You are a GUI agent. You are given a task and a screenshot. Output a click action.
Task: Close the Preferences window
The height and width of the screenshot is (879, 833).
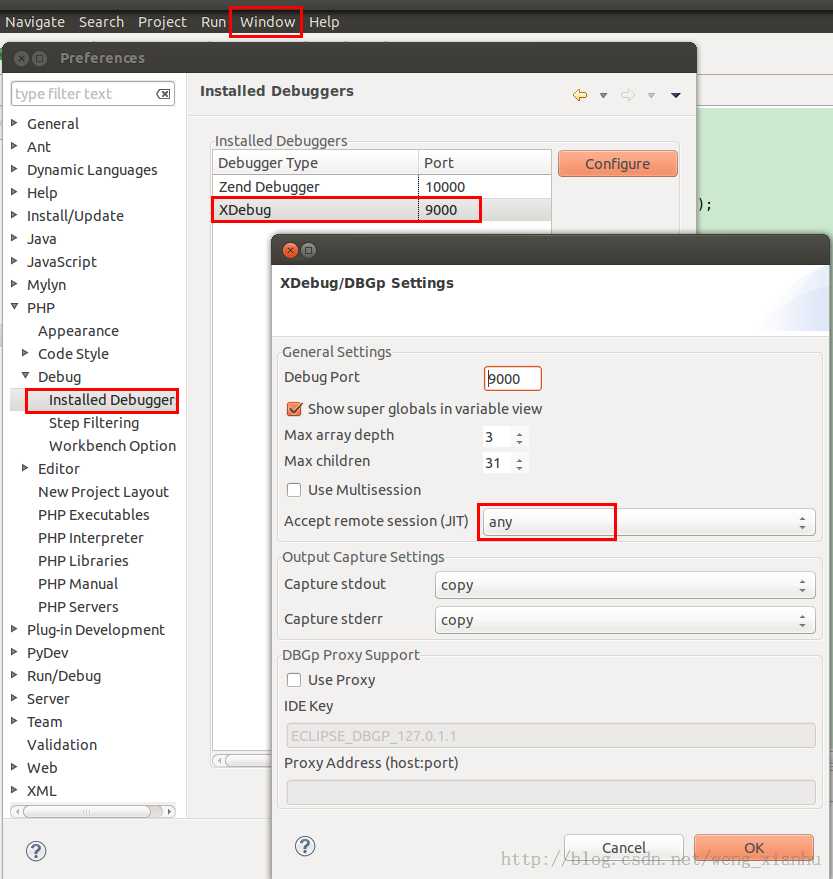21,58
